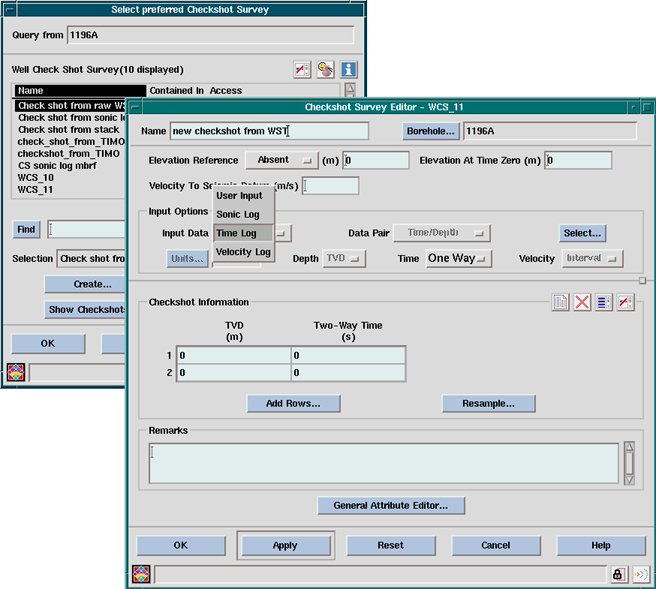Select 'check_shot_from_TIMO' list row
The height and width of the screenshot is (589, 656).
pyautogui.click(x=70, y=142)
